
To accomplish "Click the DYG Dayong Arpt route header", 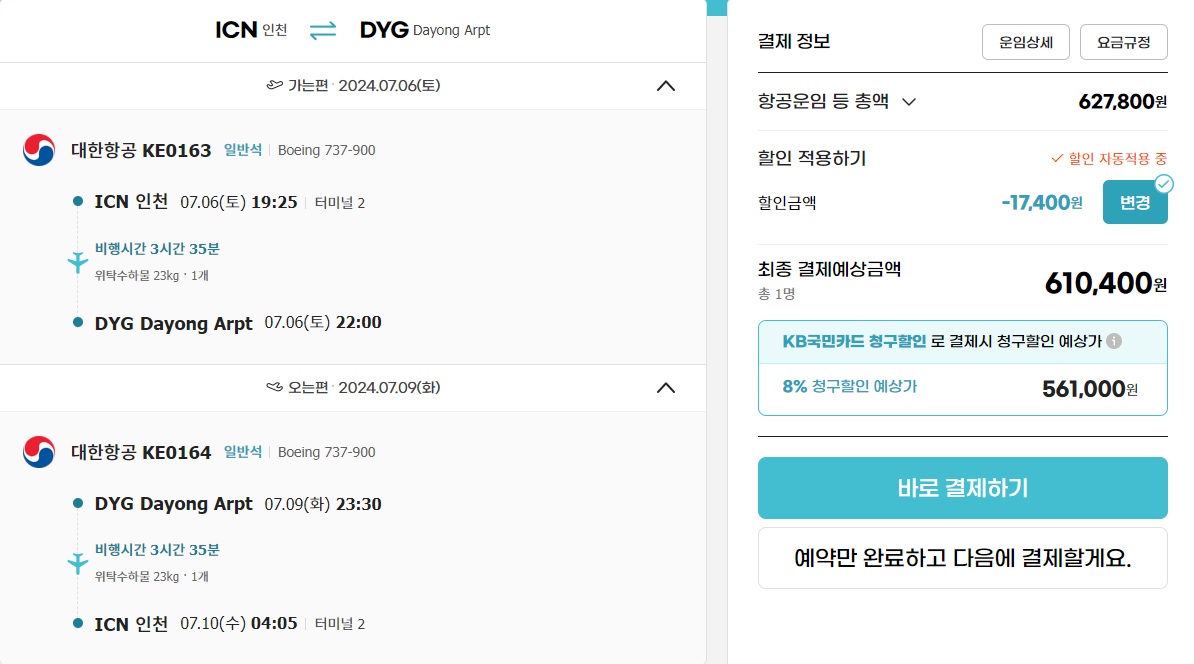I will 425,30.
